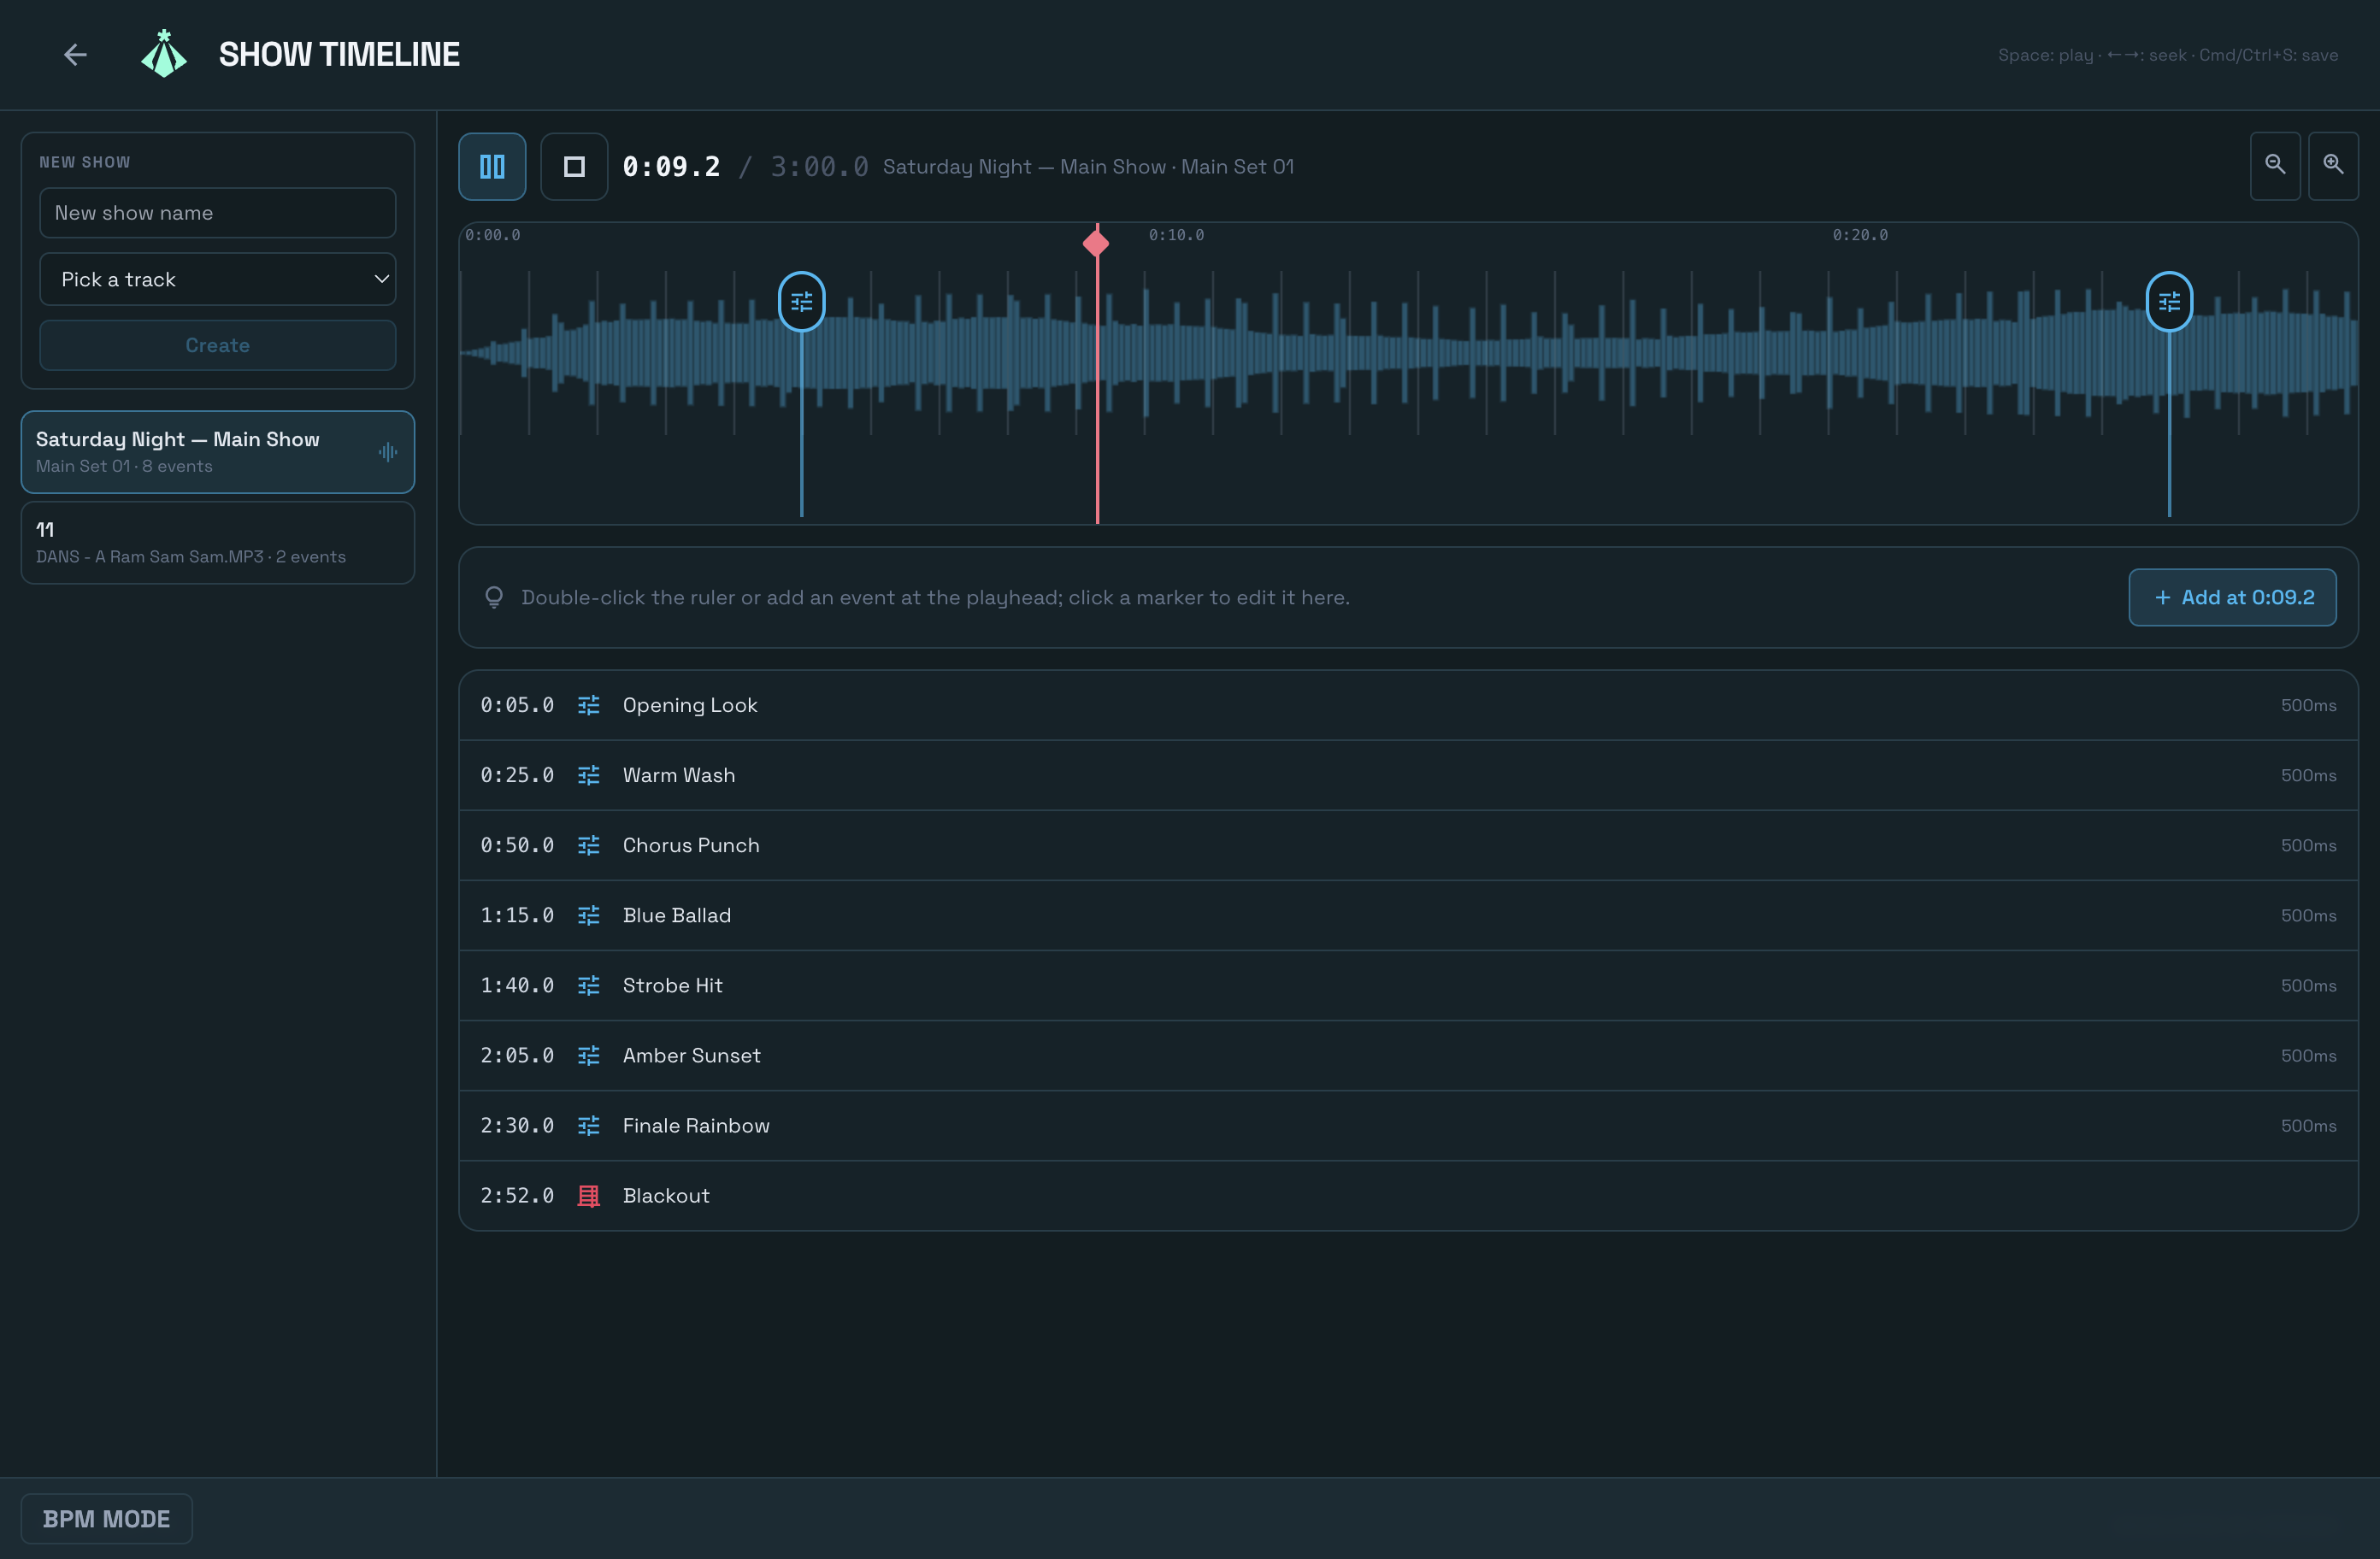Click the 0:50.0 event timestamp
Viewport: 2380px width, 1559px height.
pos(517,845)
